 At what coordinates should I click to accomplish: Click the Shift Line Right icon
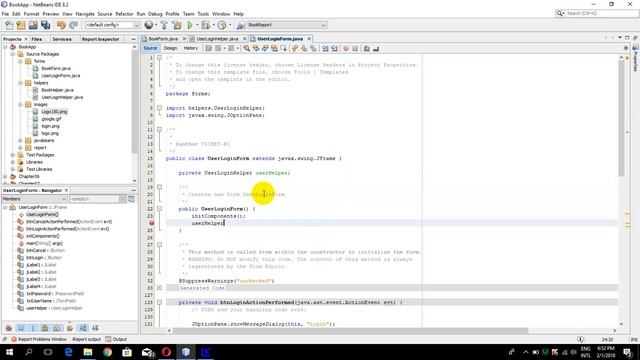[334, 49]
